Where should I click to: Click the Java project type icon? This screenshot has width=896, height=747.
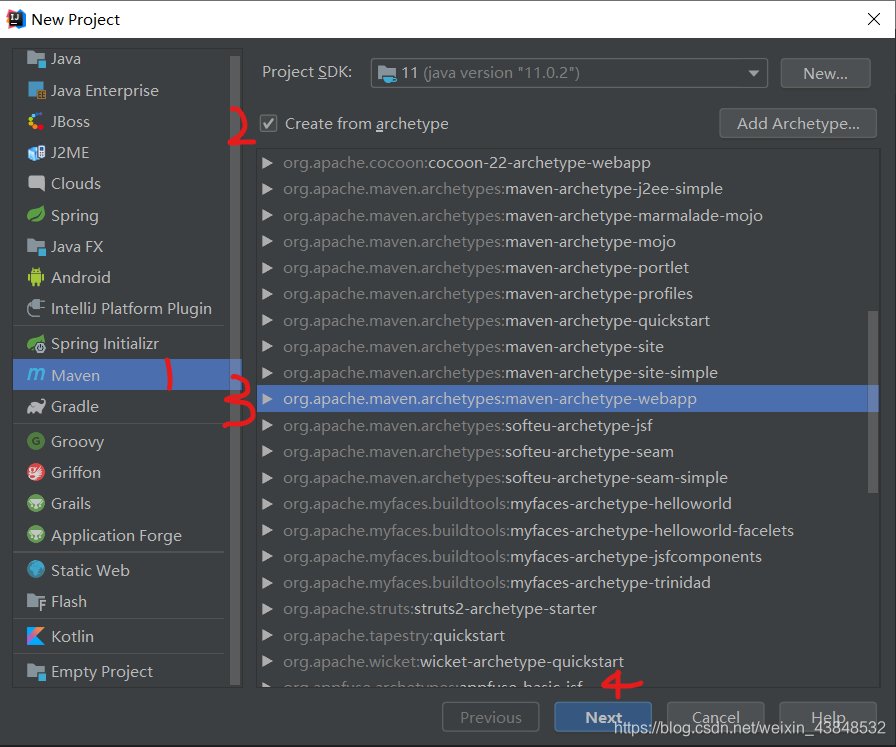36,59
